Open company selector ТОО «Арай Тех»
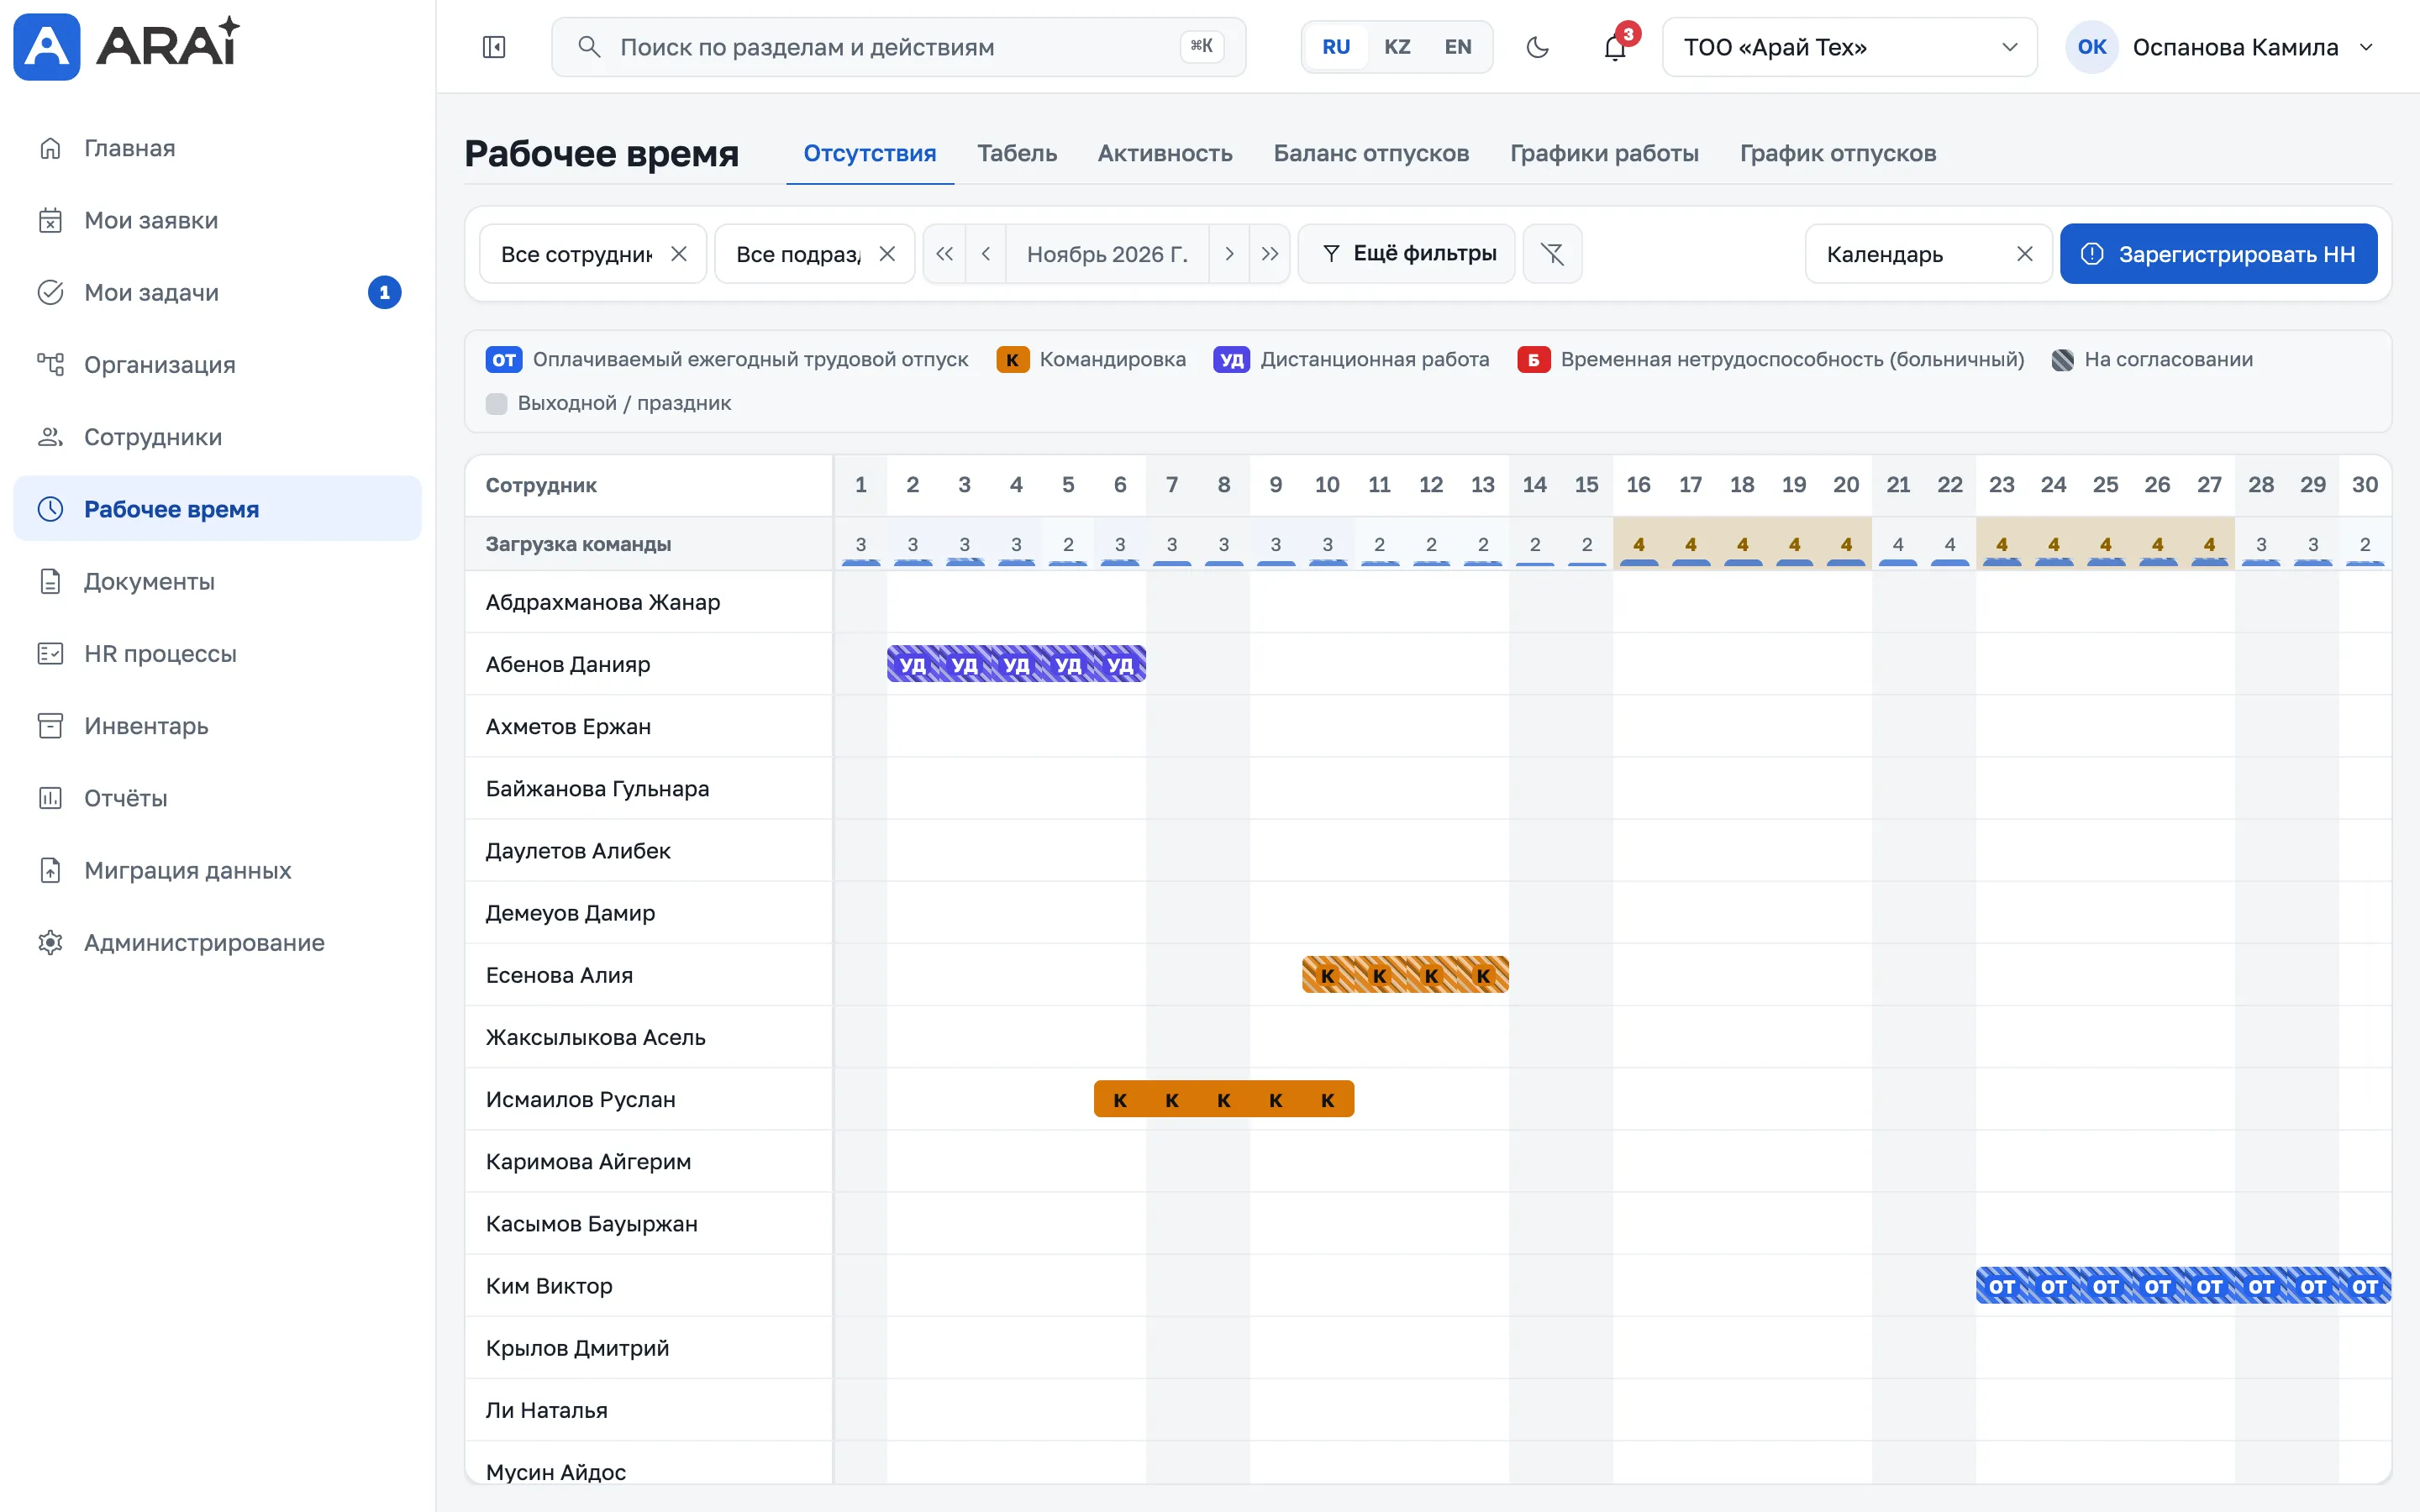Image resolution: width=2420 pixels, height=1512 pixels. click(1849, 47)
